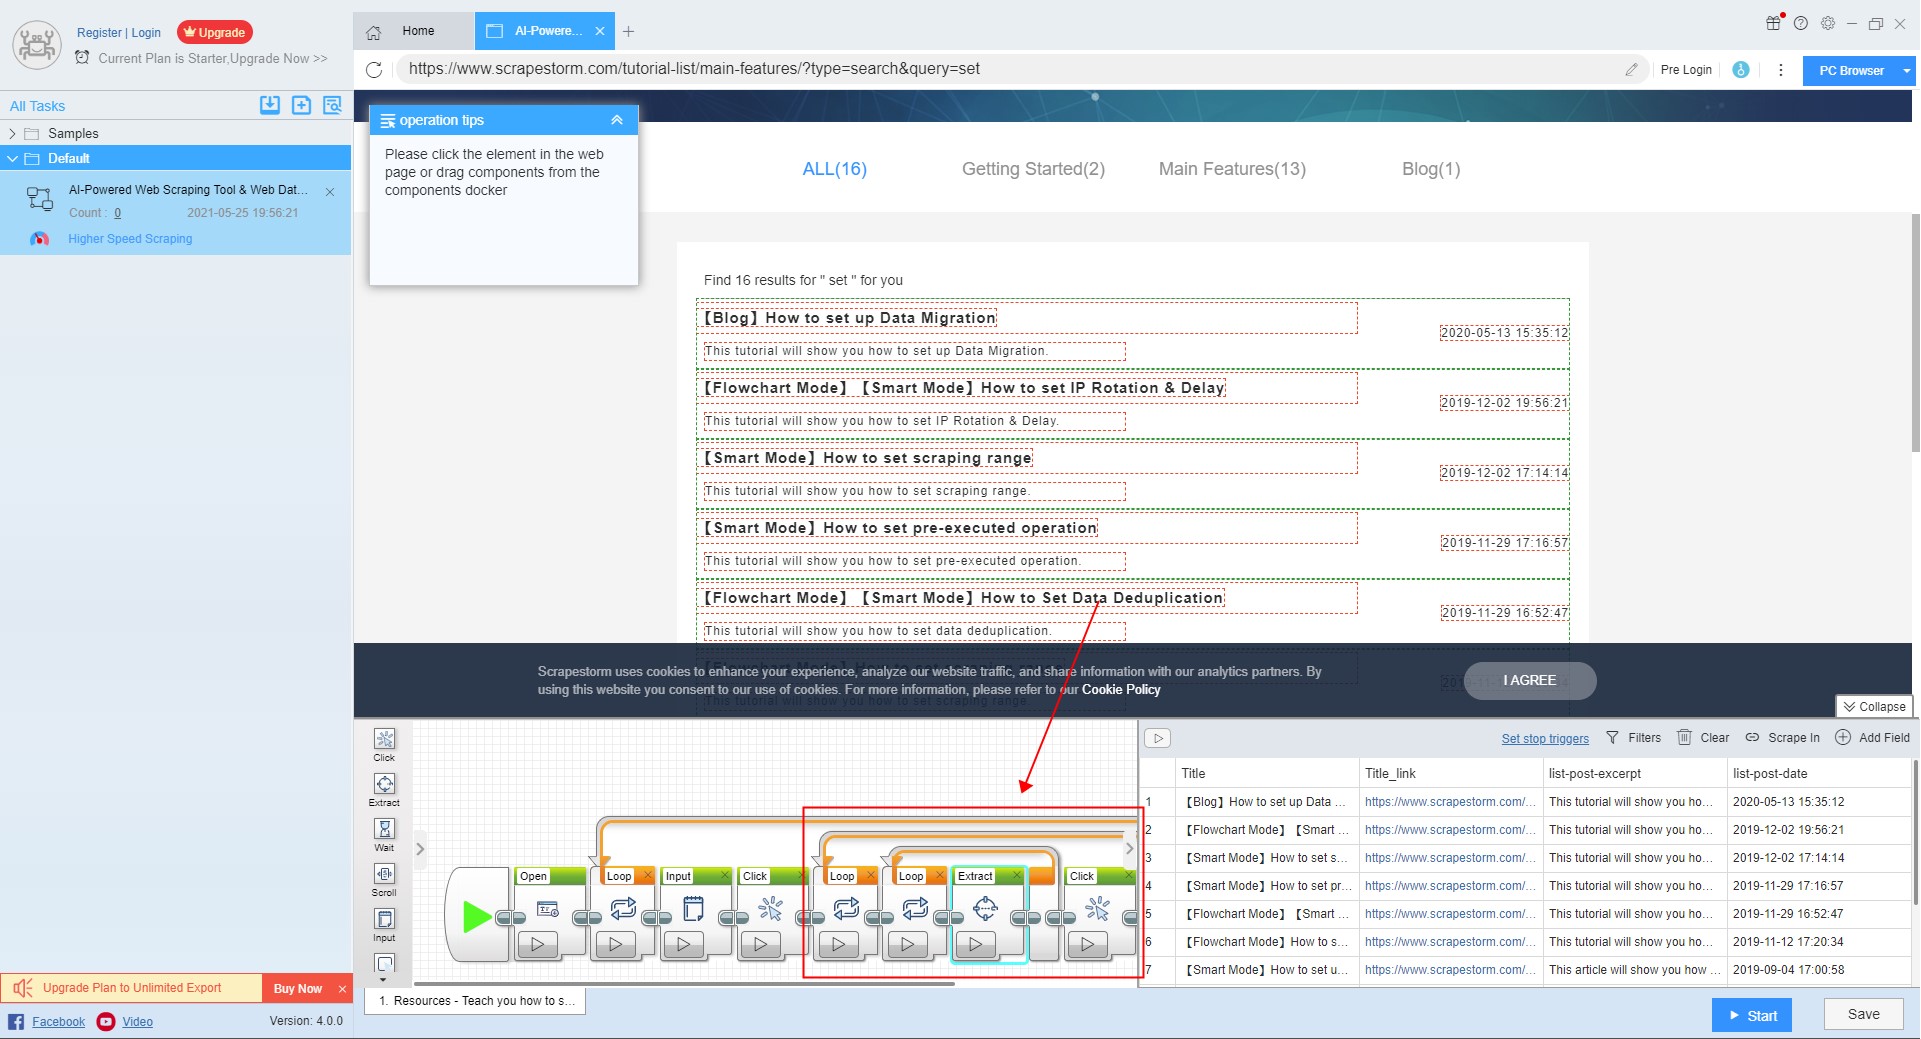1921x1039 pixels.
Task: Click the Save button
Action: point(1863,1014)
